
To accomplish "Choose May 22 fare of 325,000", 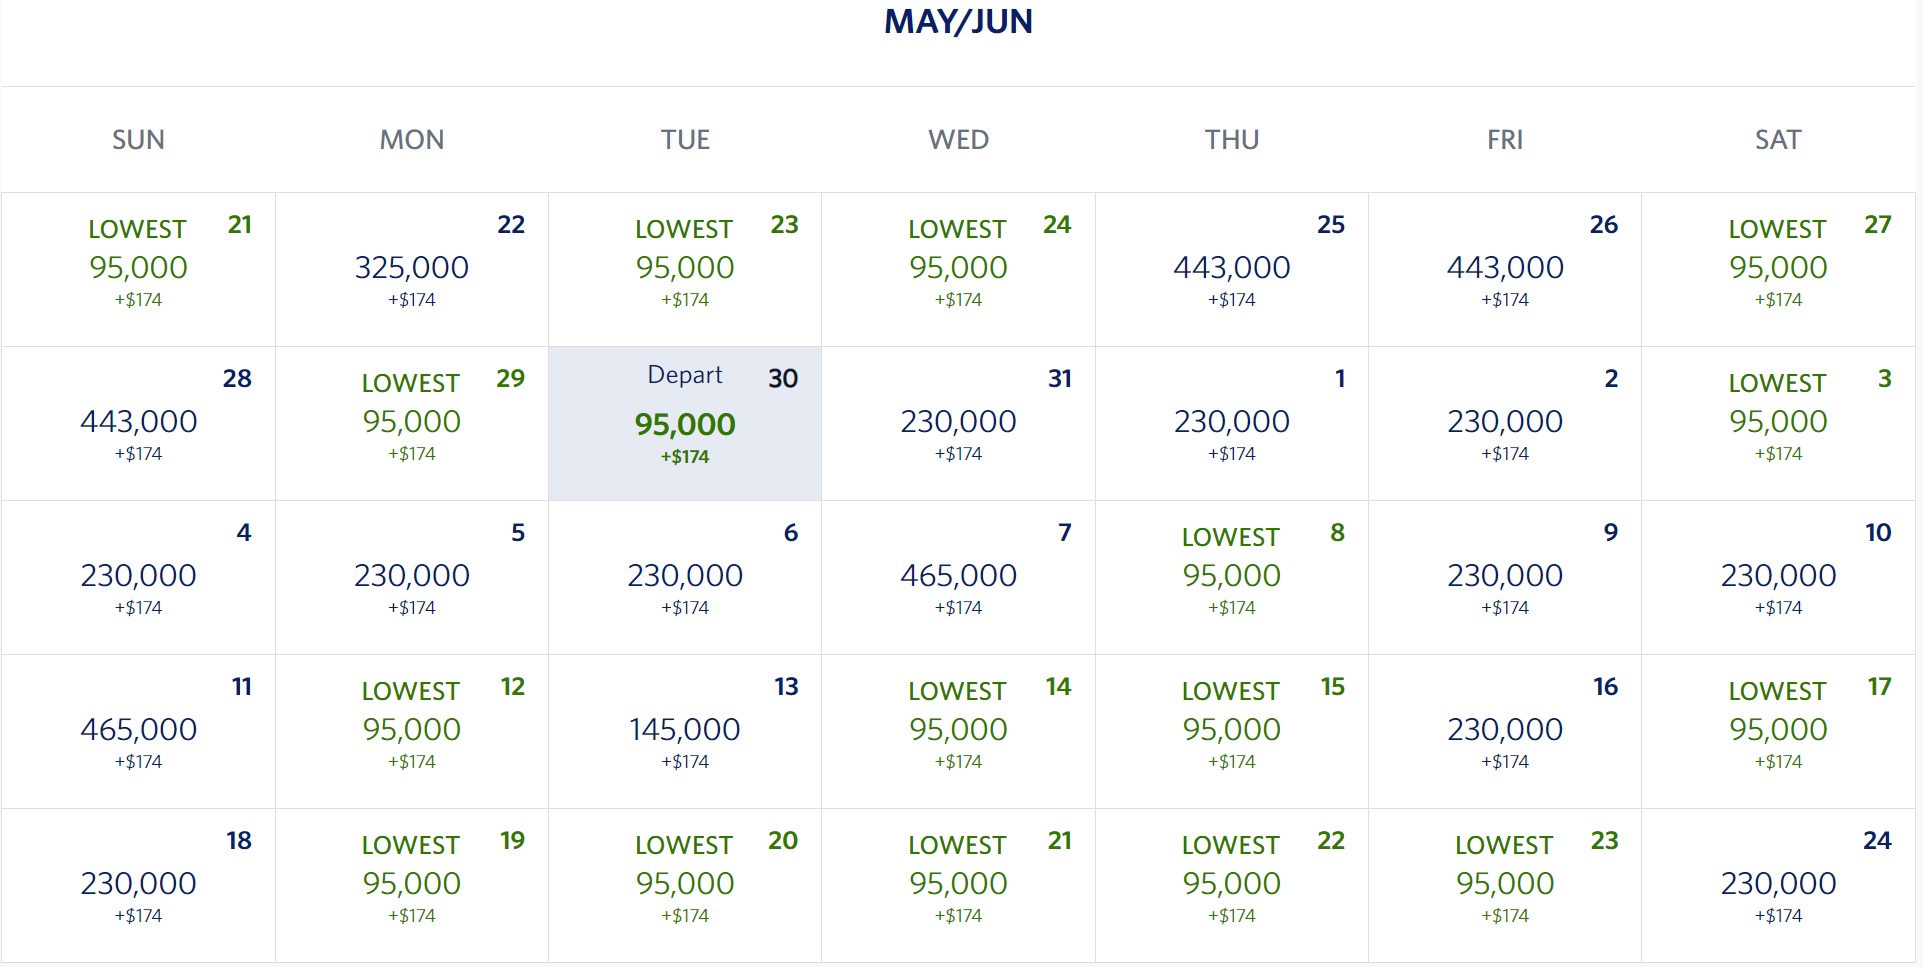I will 412,270.
